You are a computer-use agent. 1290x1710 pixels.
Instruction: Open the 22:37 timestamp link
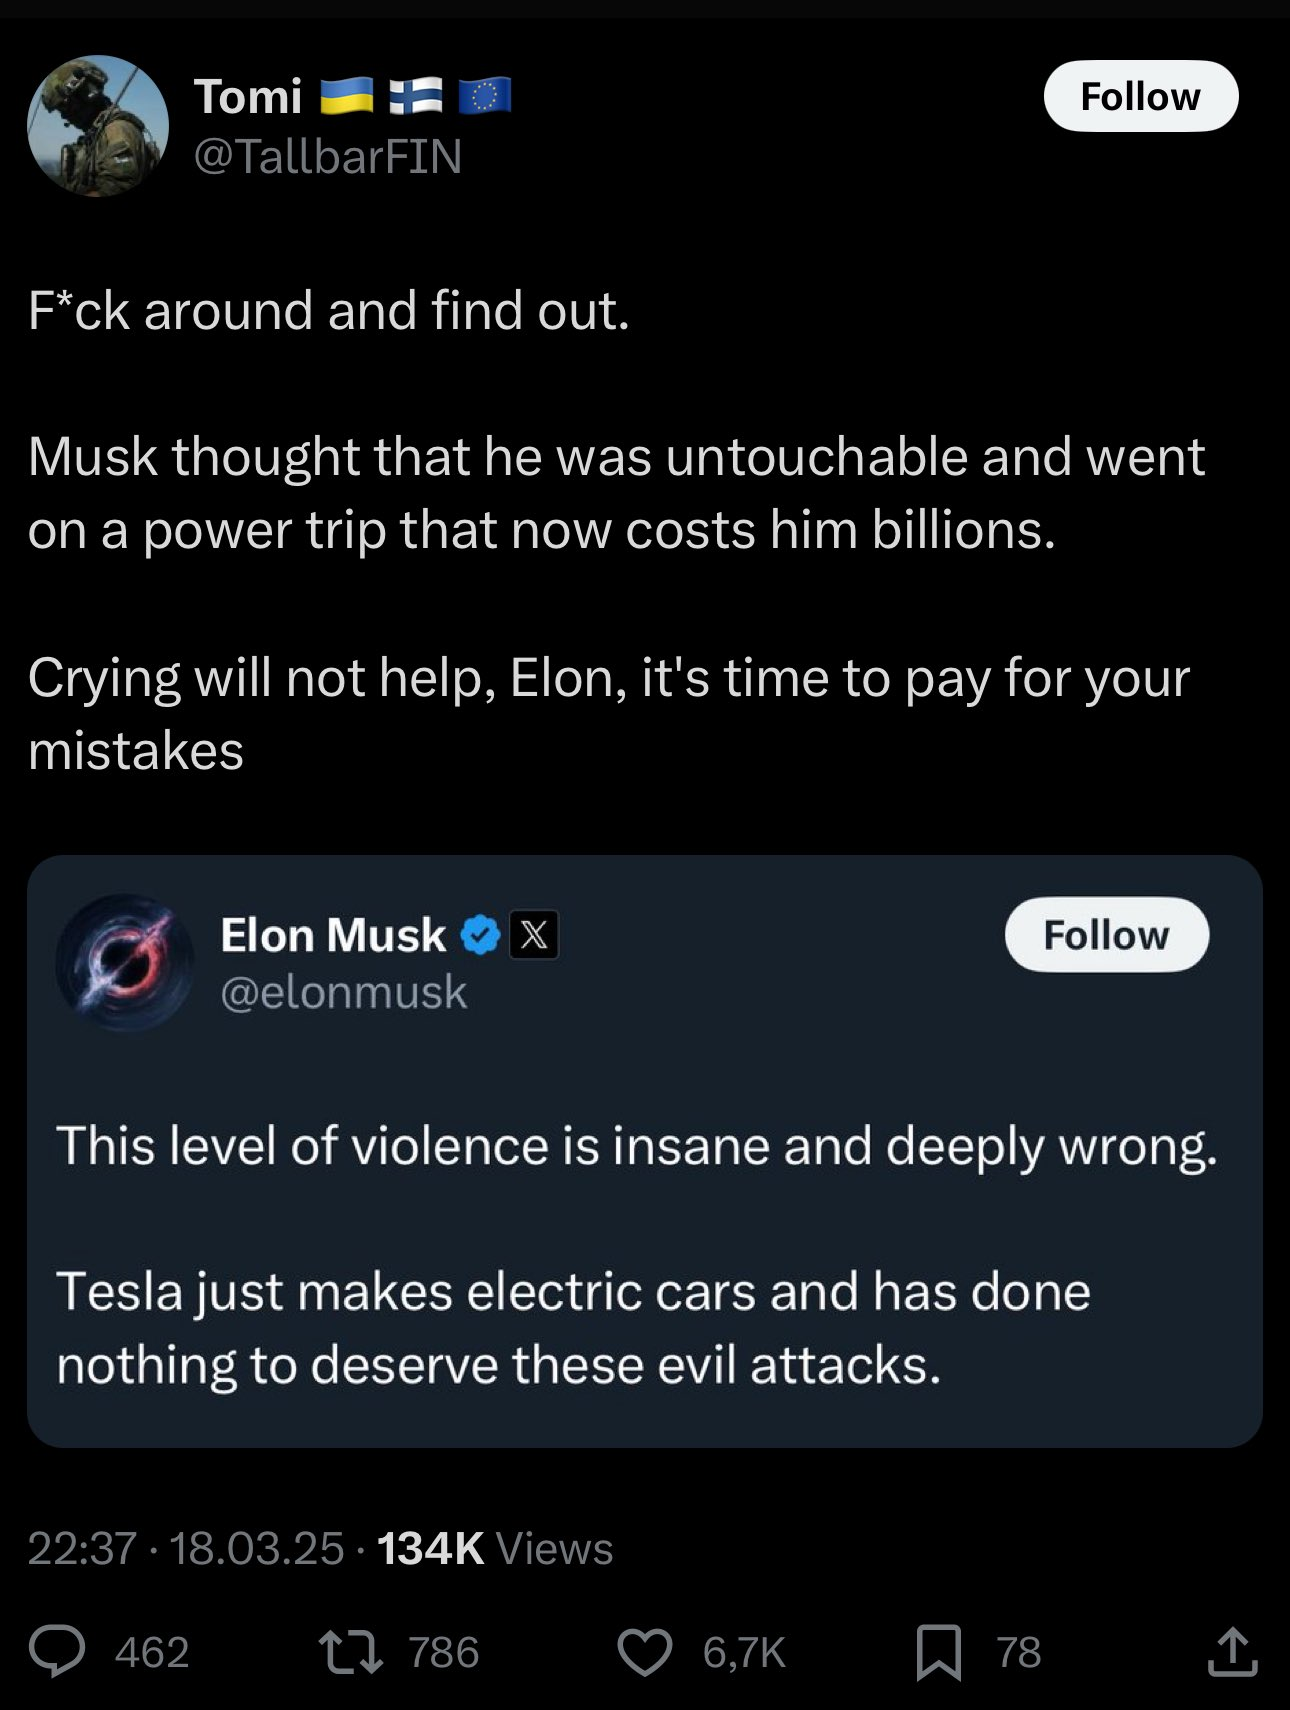coord(81,1548)
